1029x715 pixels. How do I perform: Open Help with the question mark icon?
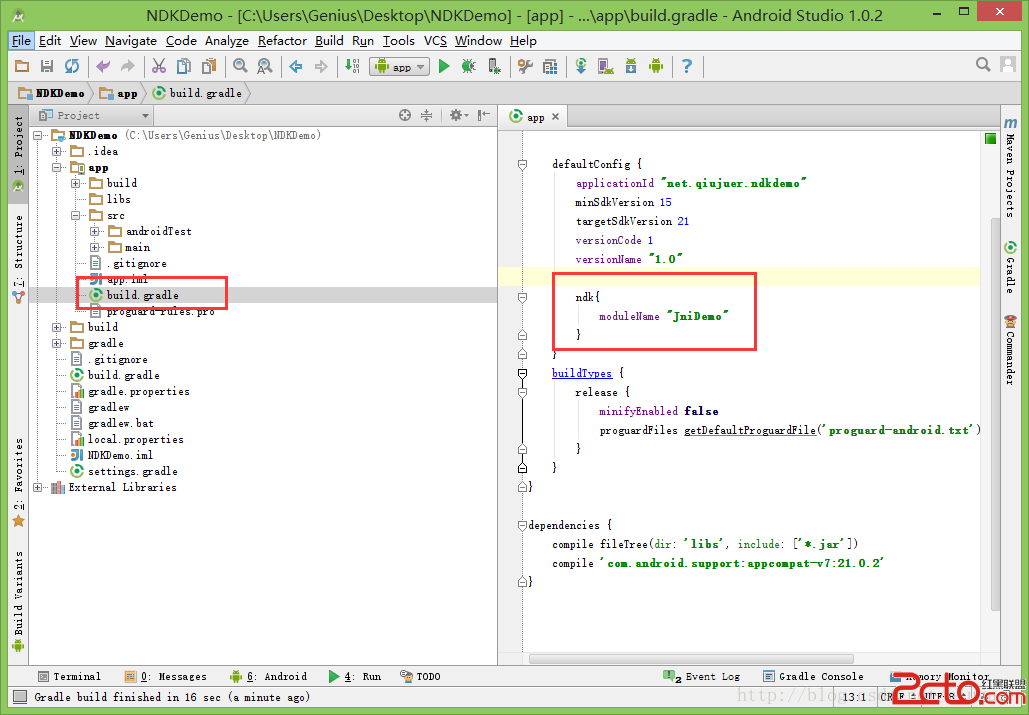[686, 66]
